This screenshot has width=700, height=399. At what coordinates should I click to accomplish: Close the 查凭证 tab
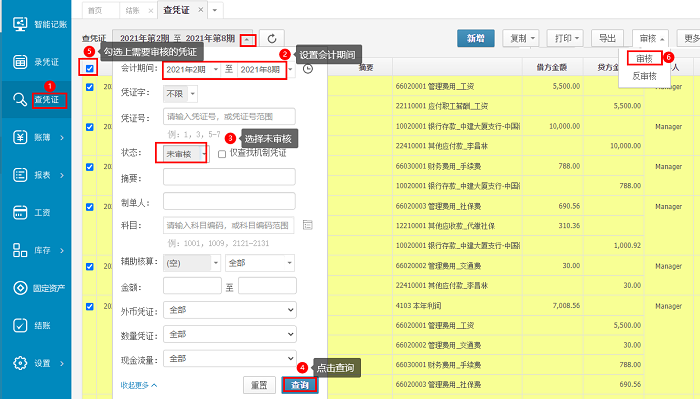(x=201, y=9)
